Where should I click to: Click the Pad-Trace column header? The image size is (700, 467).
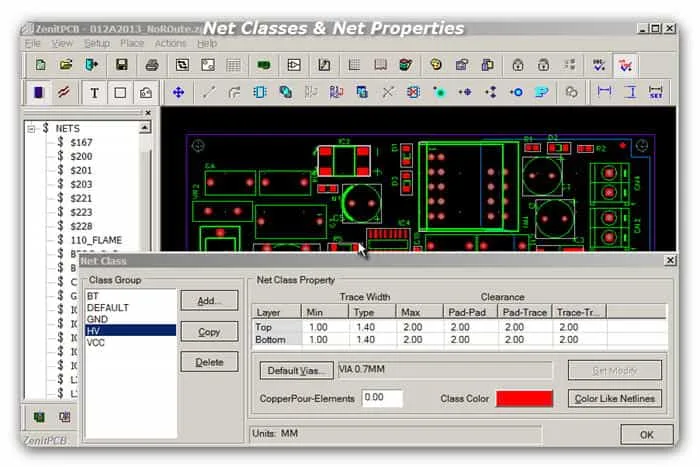pos(525,312)
